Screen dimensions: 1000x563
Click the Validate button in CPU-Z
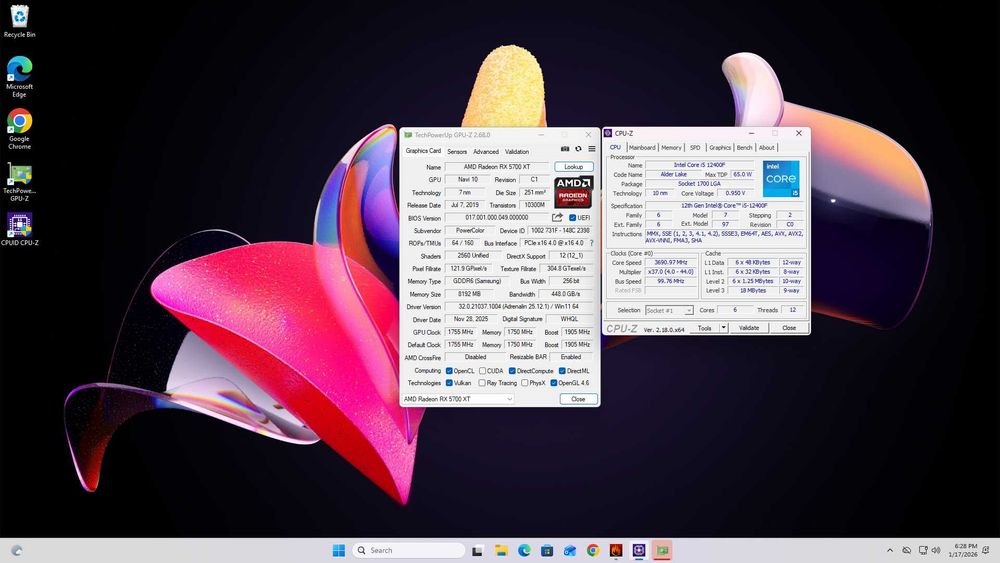(x=748, y=328)
